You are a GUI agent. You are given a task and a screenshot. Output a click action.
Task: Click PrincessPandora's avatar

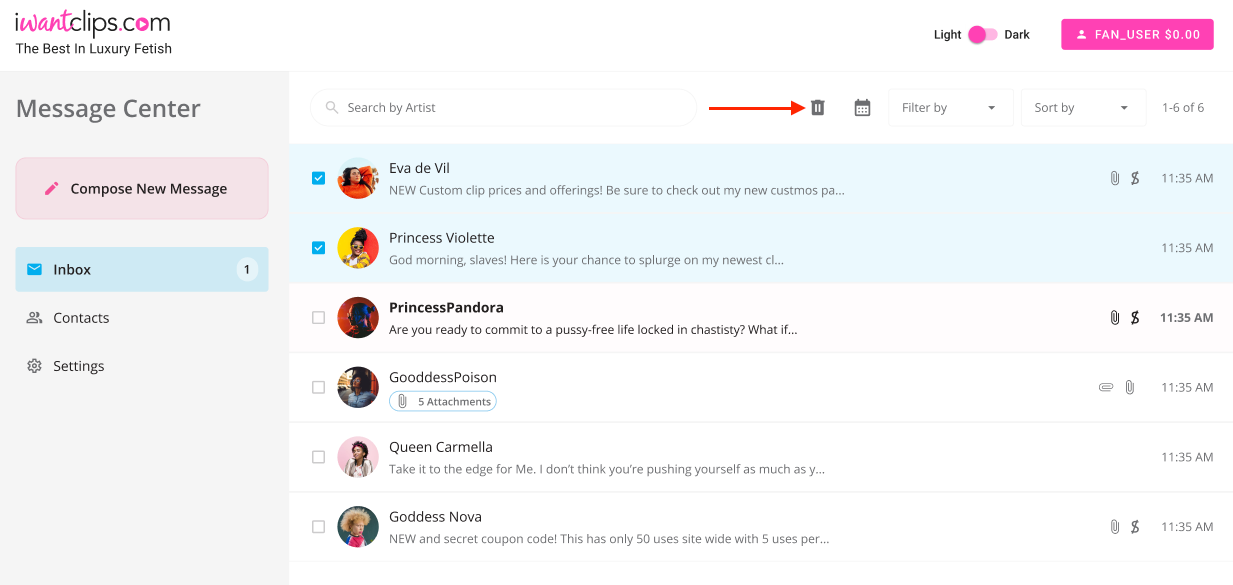(358, 317)
